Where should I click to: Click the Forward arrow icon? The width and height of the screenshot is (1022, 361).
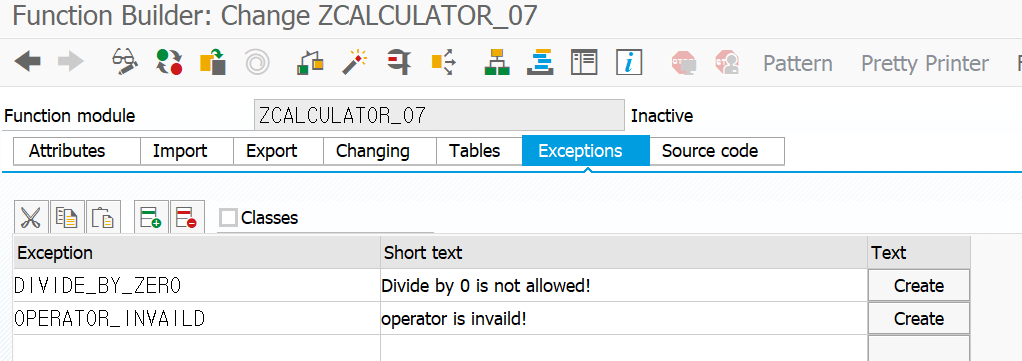click(71, 62)
